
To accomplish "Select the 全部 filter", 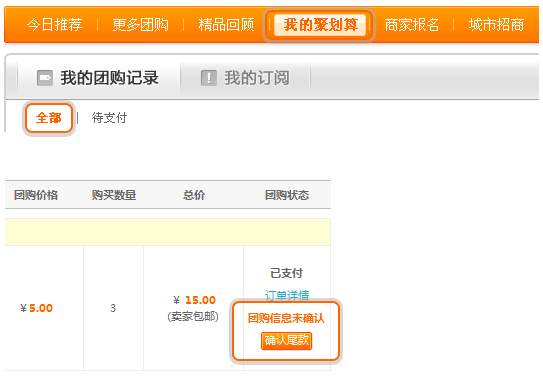I will click(x=48, y=118).
